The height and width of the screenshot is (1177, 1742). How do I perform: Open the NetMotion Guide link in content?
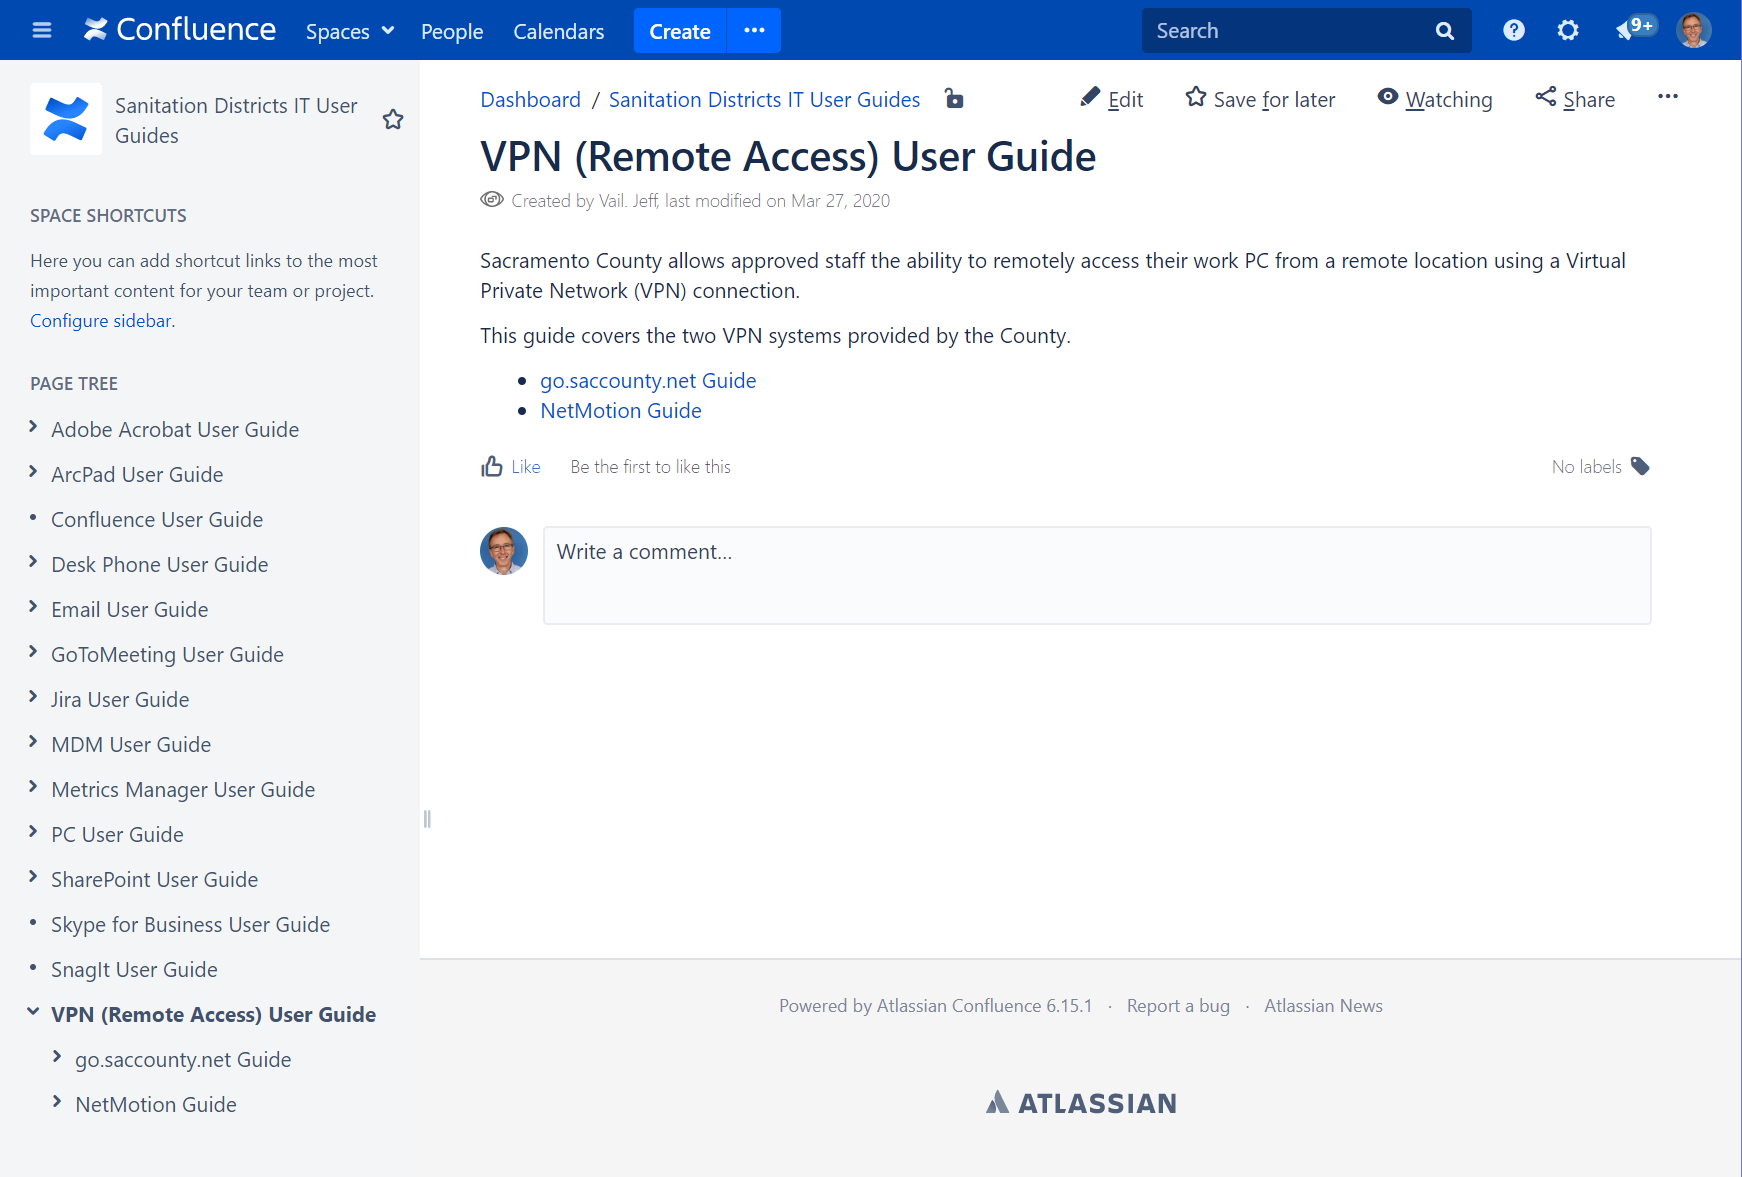pyautogui.click(x=621, y=411)
